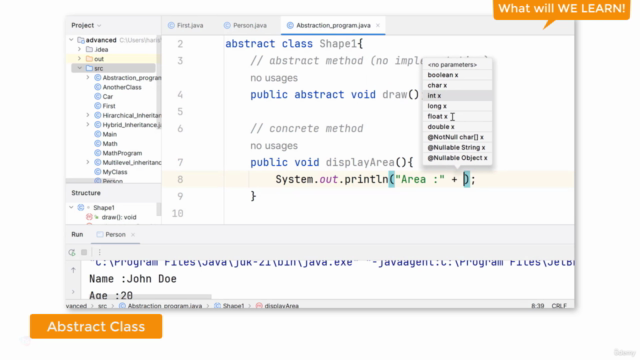Click the AnotherClass class icon
Screen dimensions: 640x360
(x=98, y=87)
